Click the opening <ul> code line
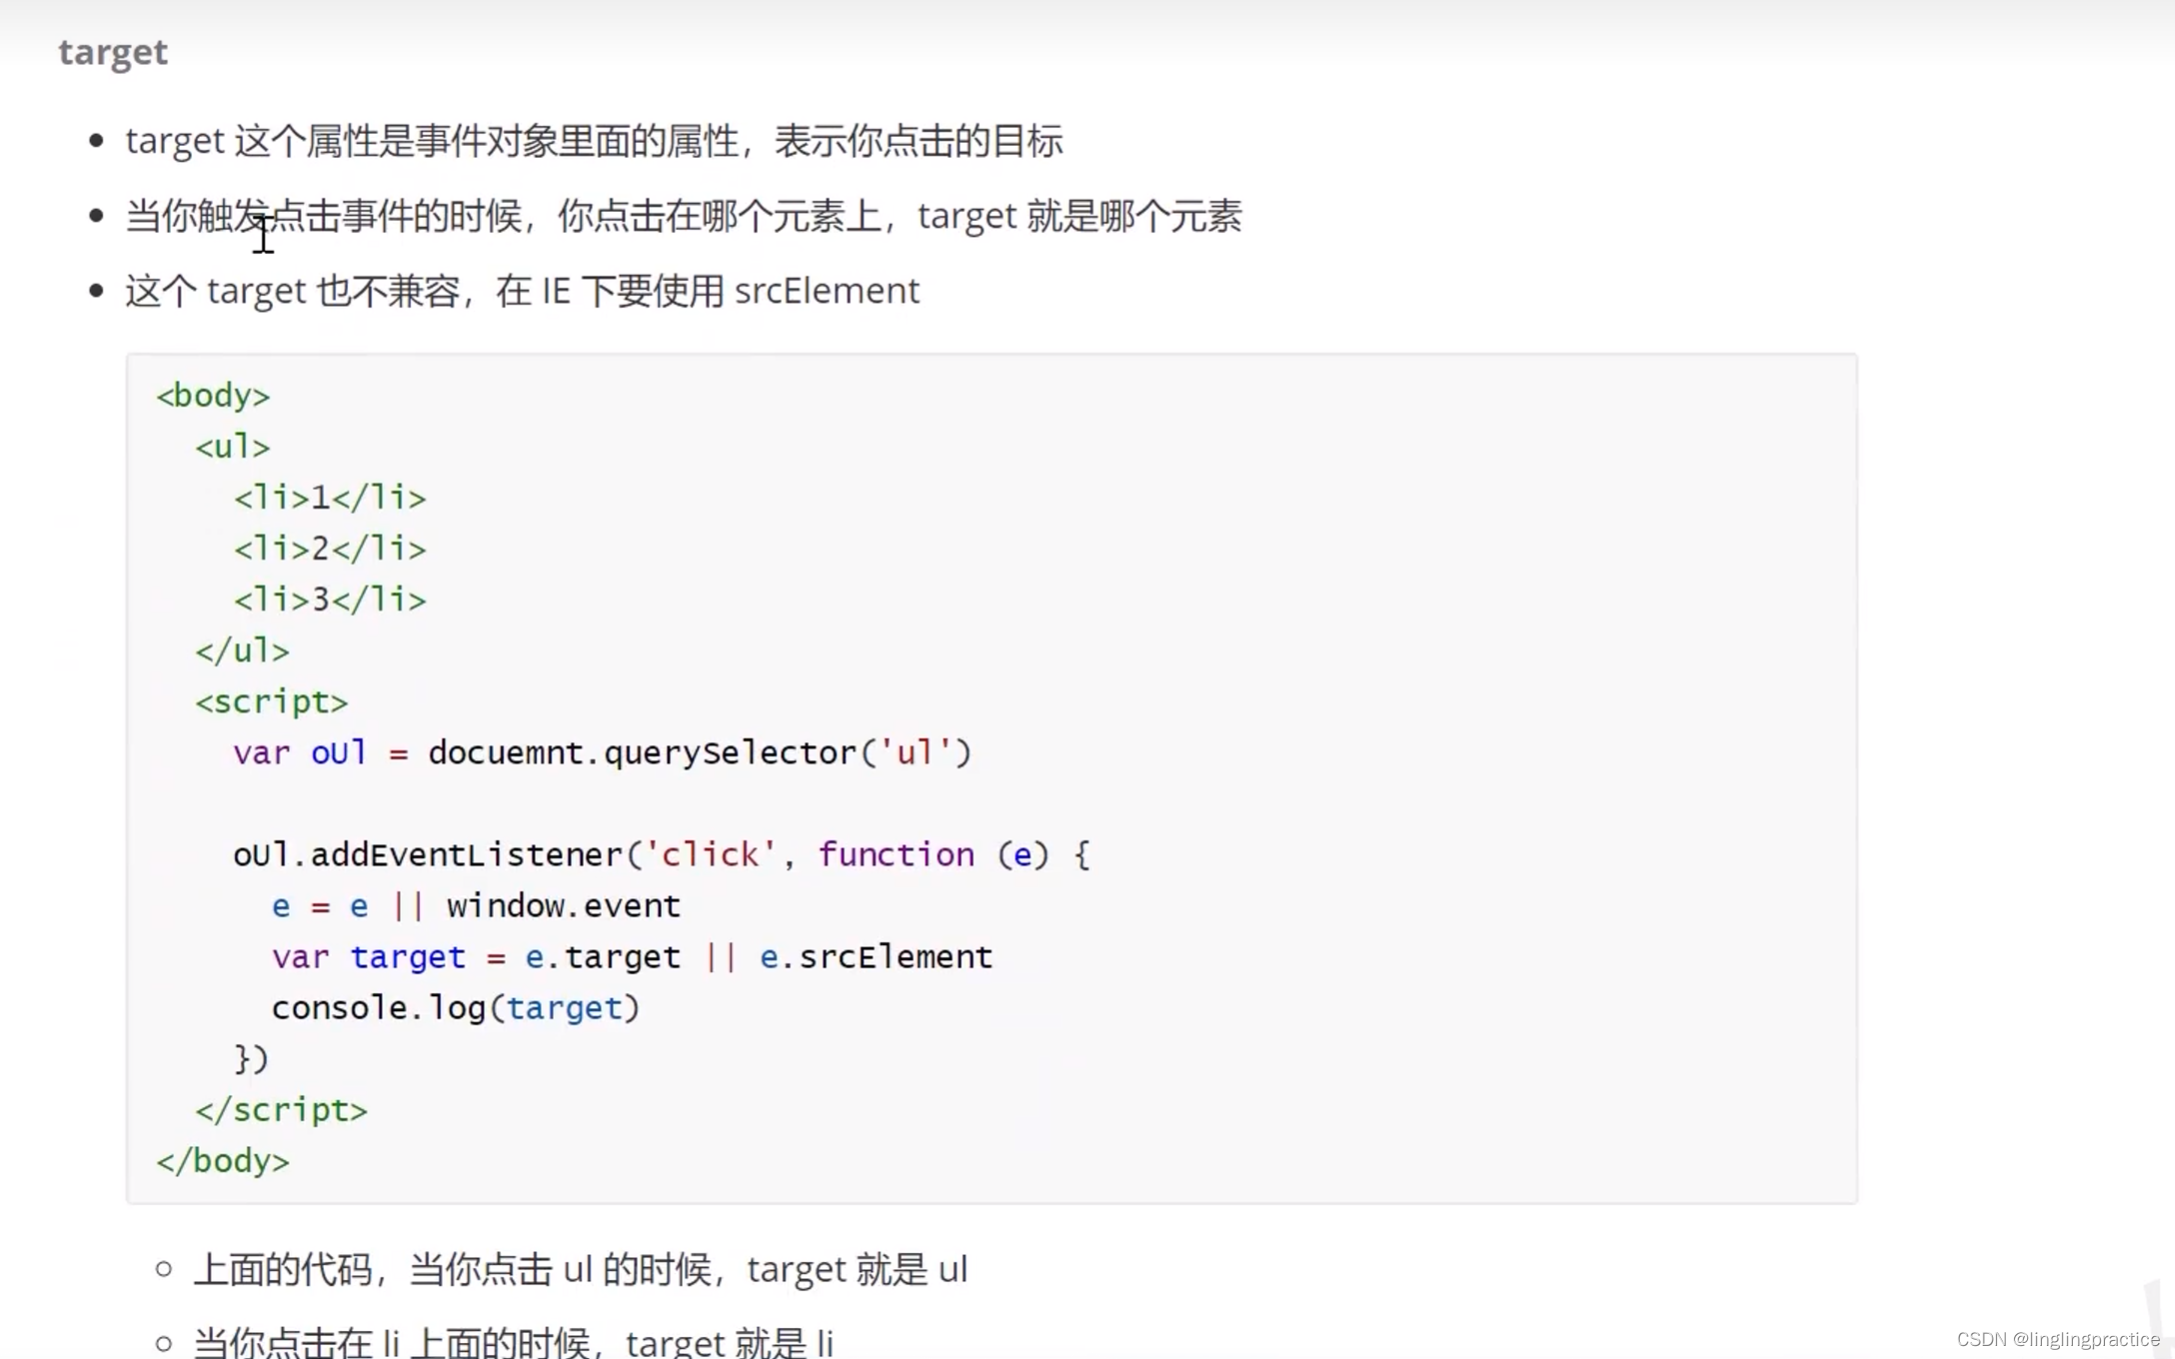Screen dimensions: 2175x1359 coord(232,447)
